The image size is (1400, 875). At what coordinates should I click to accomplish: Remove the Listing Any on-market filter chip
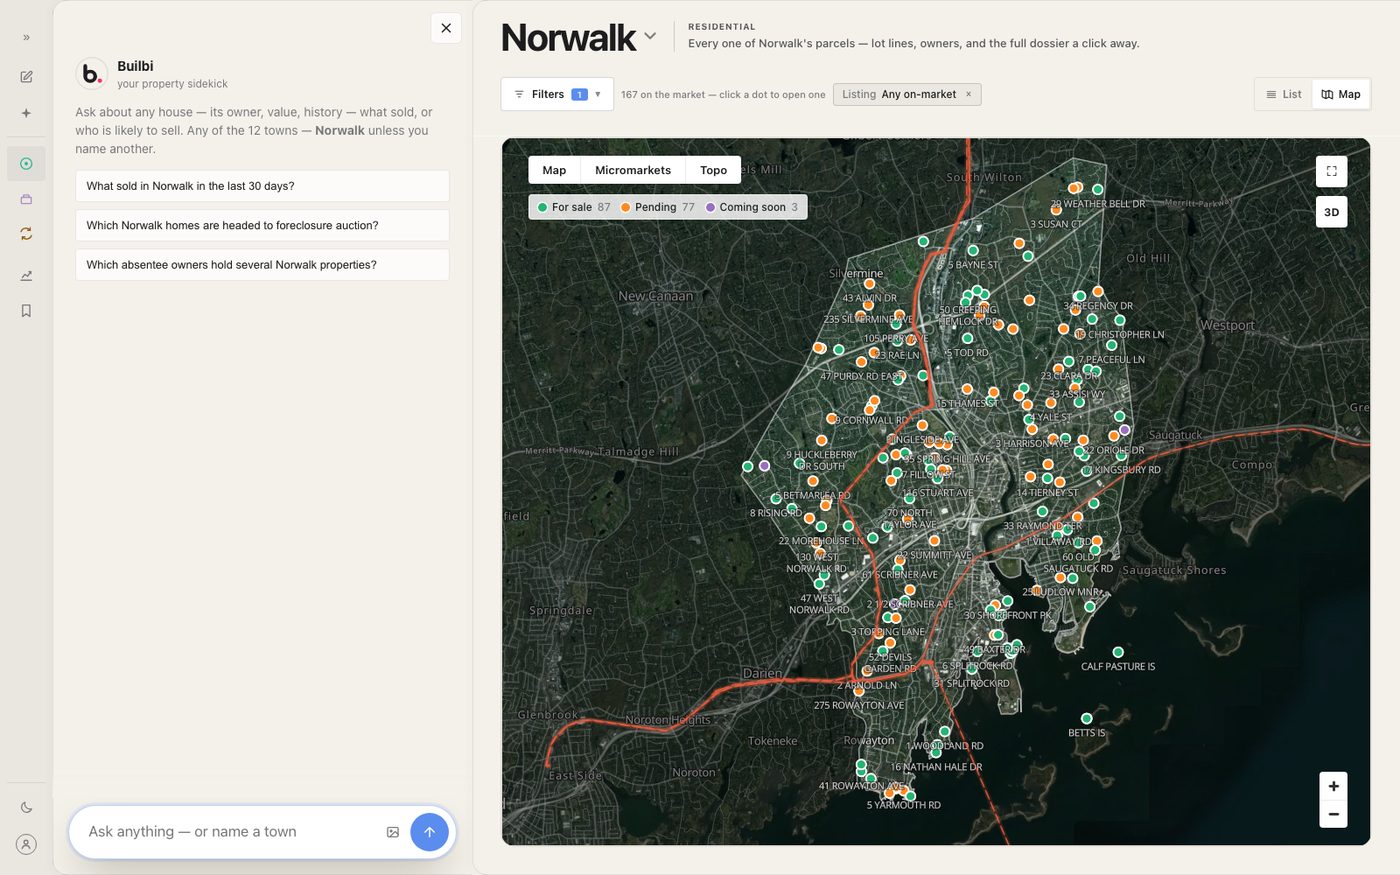(x=968, y=95)
